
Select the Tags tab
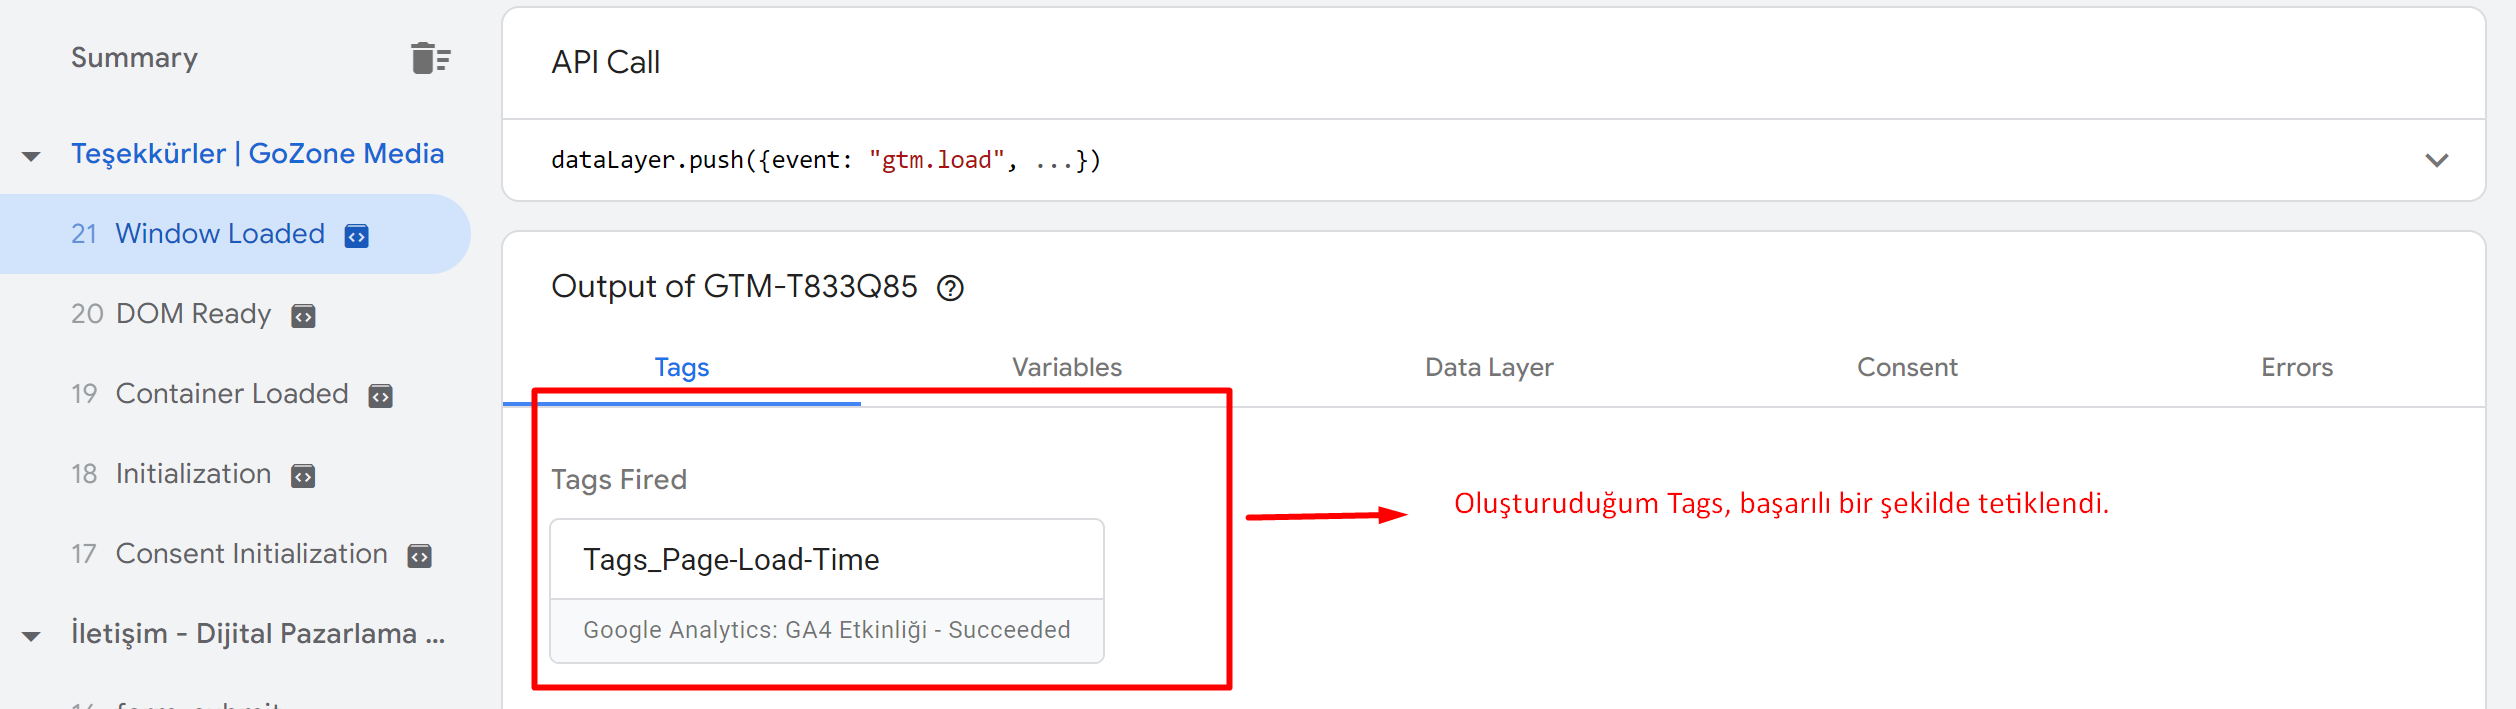point(681,368)
